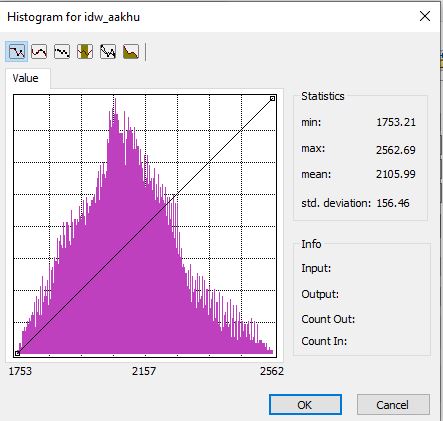Select the mean value 2105.99
This screenshot has width=443, height=421.
[x=396, y=174]
